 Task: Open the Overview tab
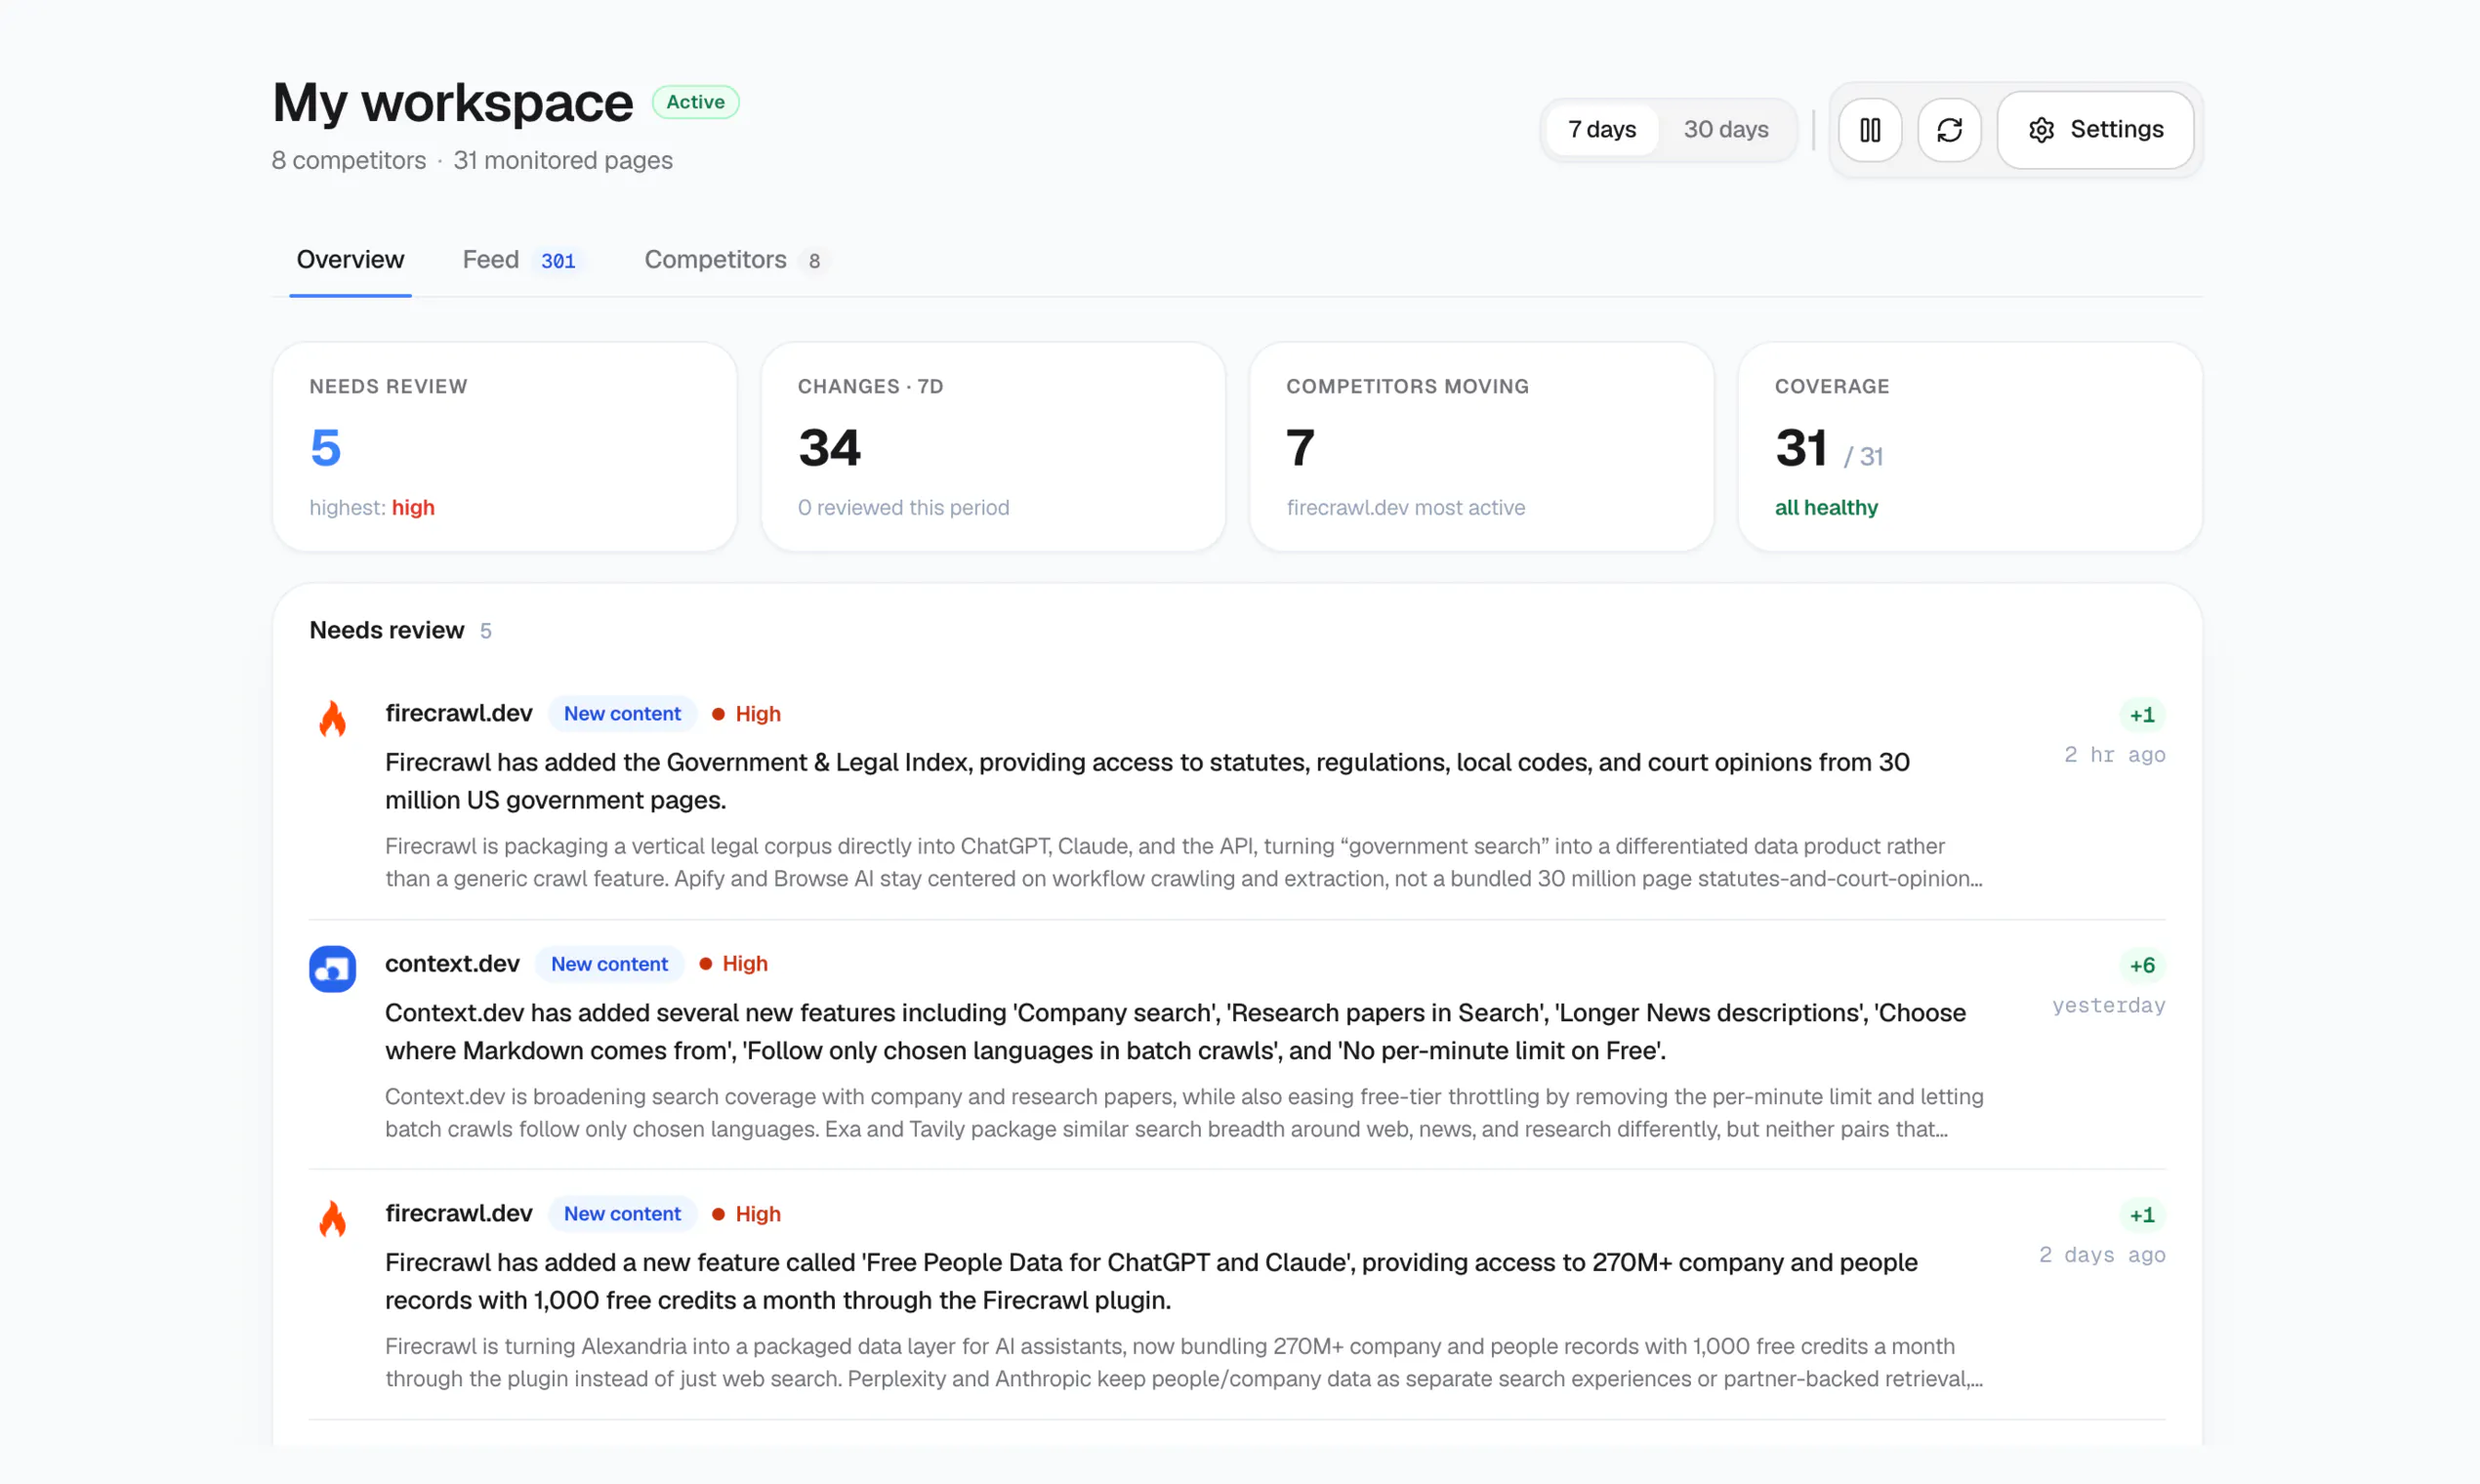click(350, 260)
